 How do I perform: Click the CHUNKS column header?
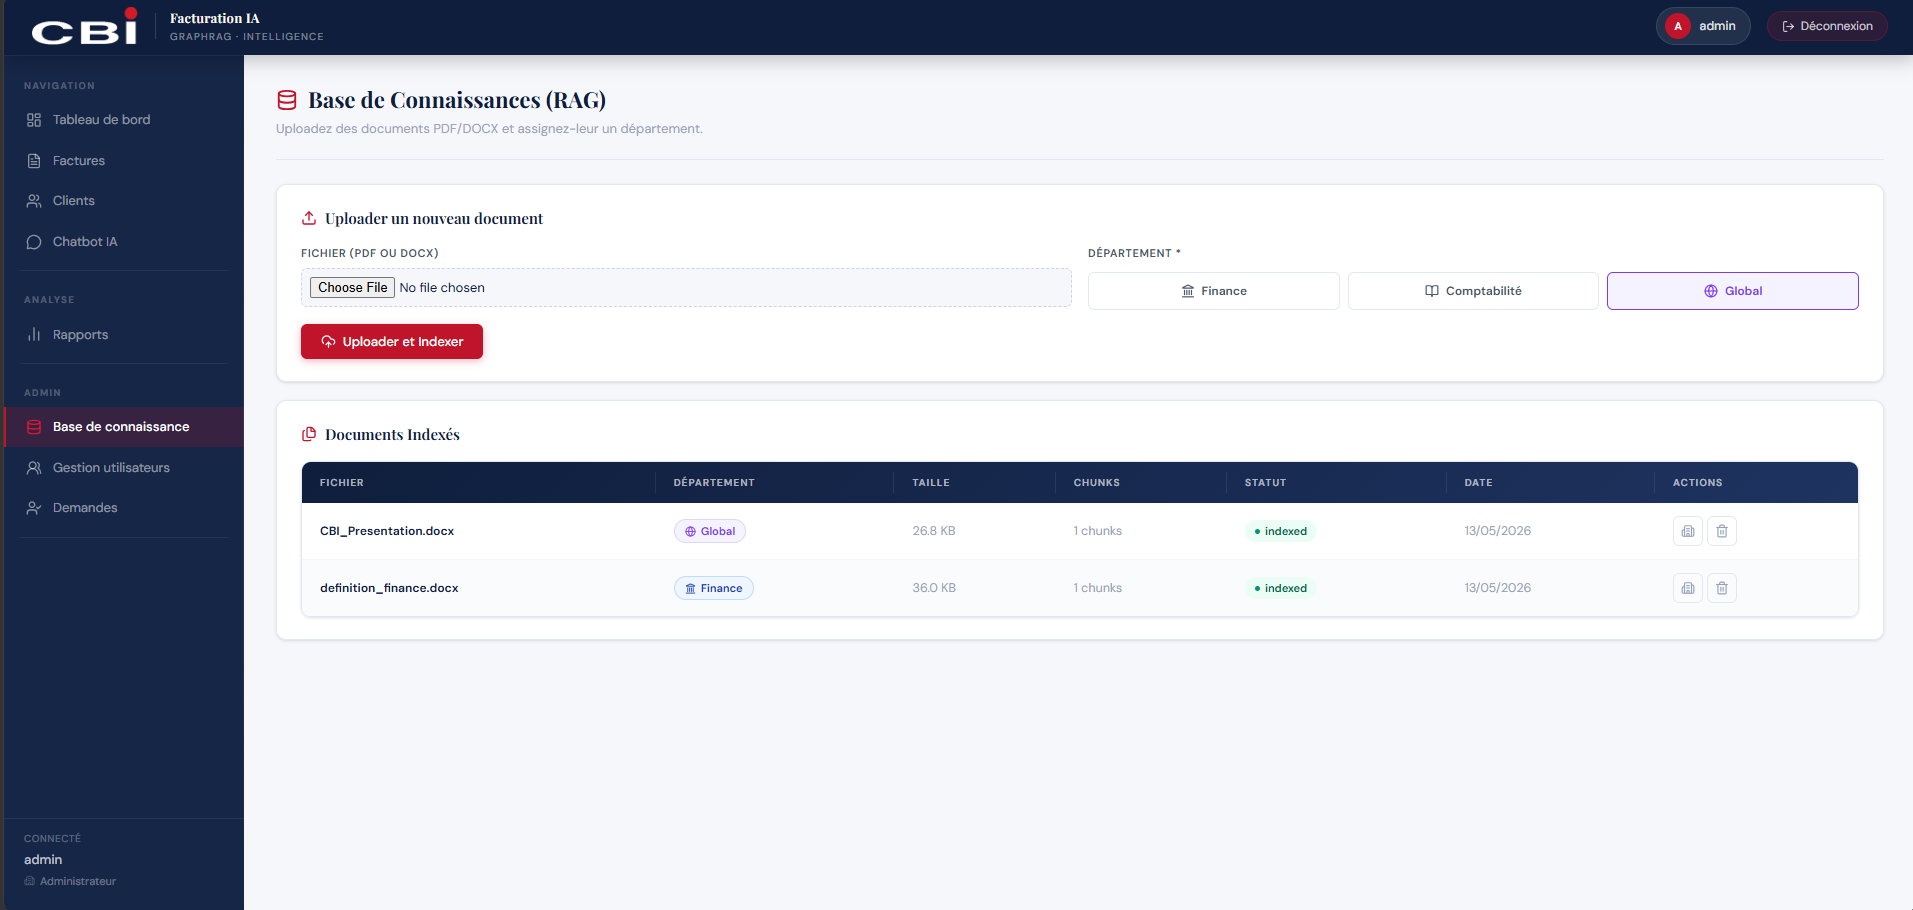1097,483
